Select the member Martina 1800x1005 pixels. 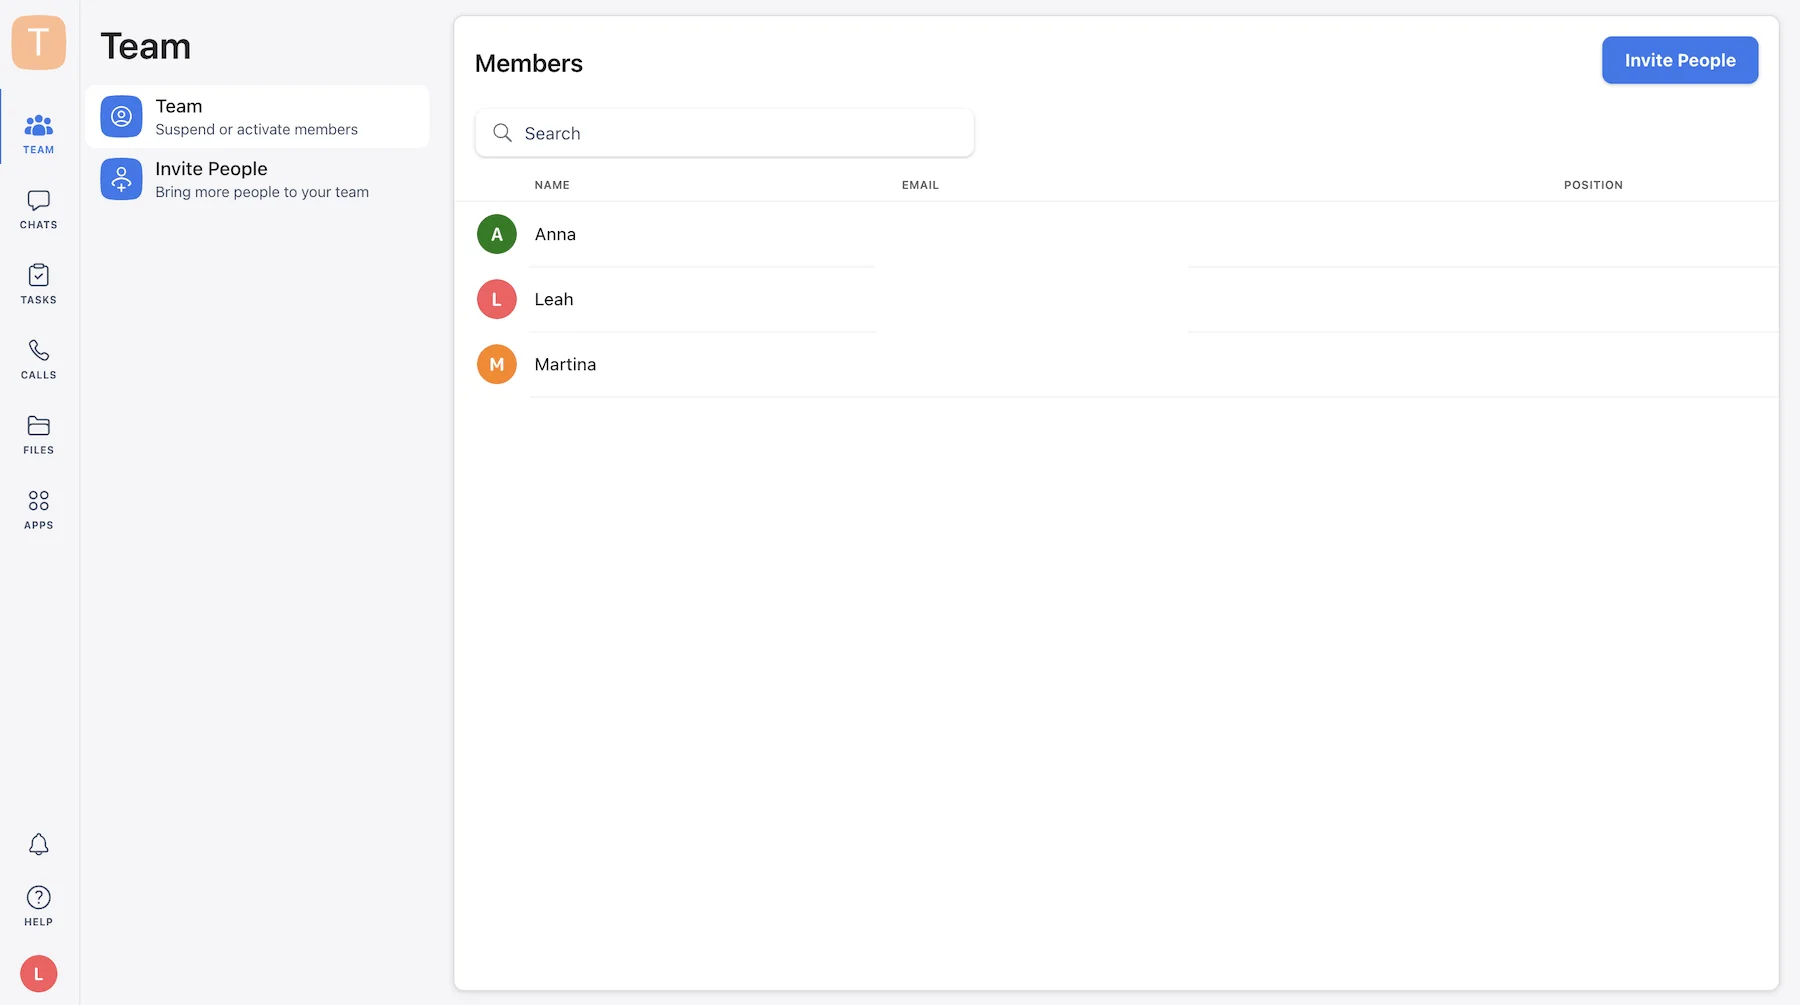(x=565, y=364)
